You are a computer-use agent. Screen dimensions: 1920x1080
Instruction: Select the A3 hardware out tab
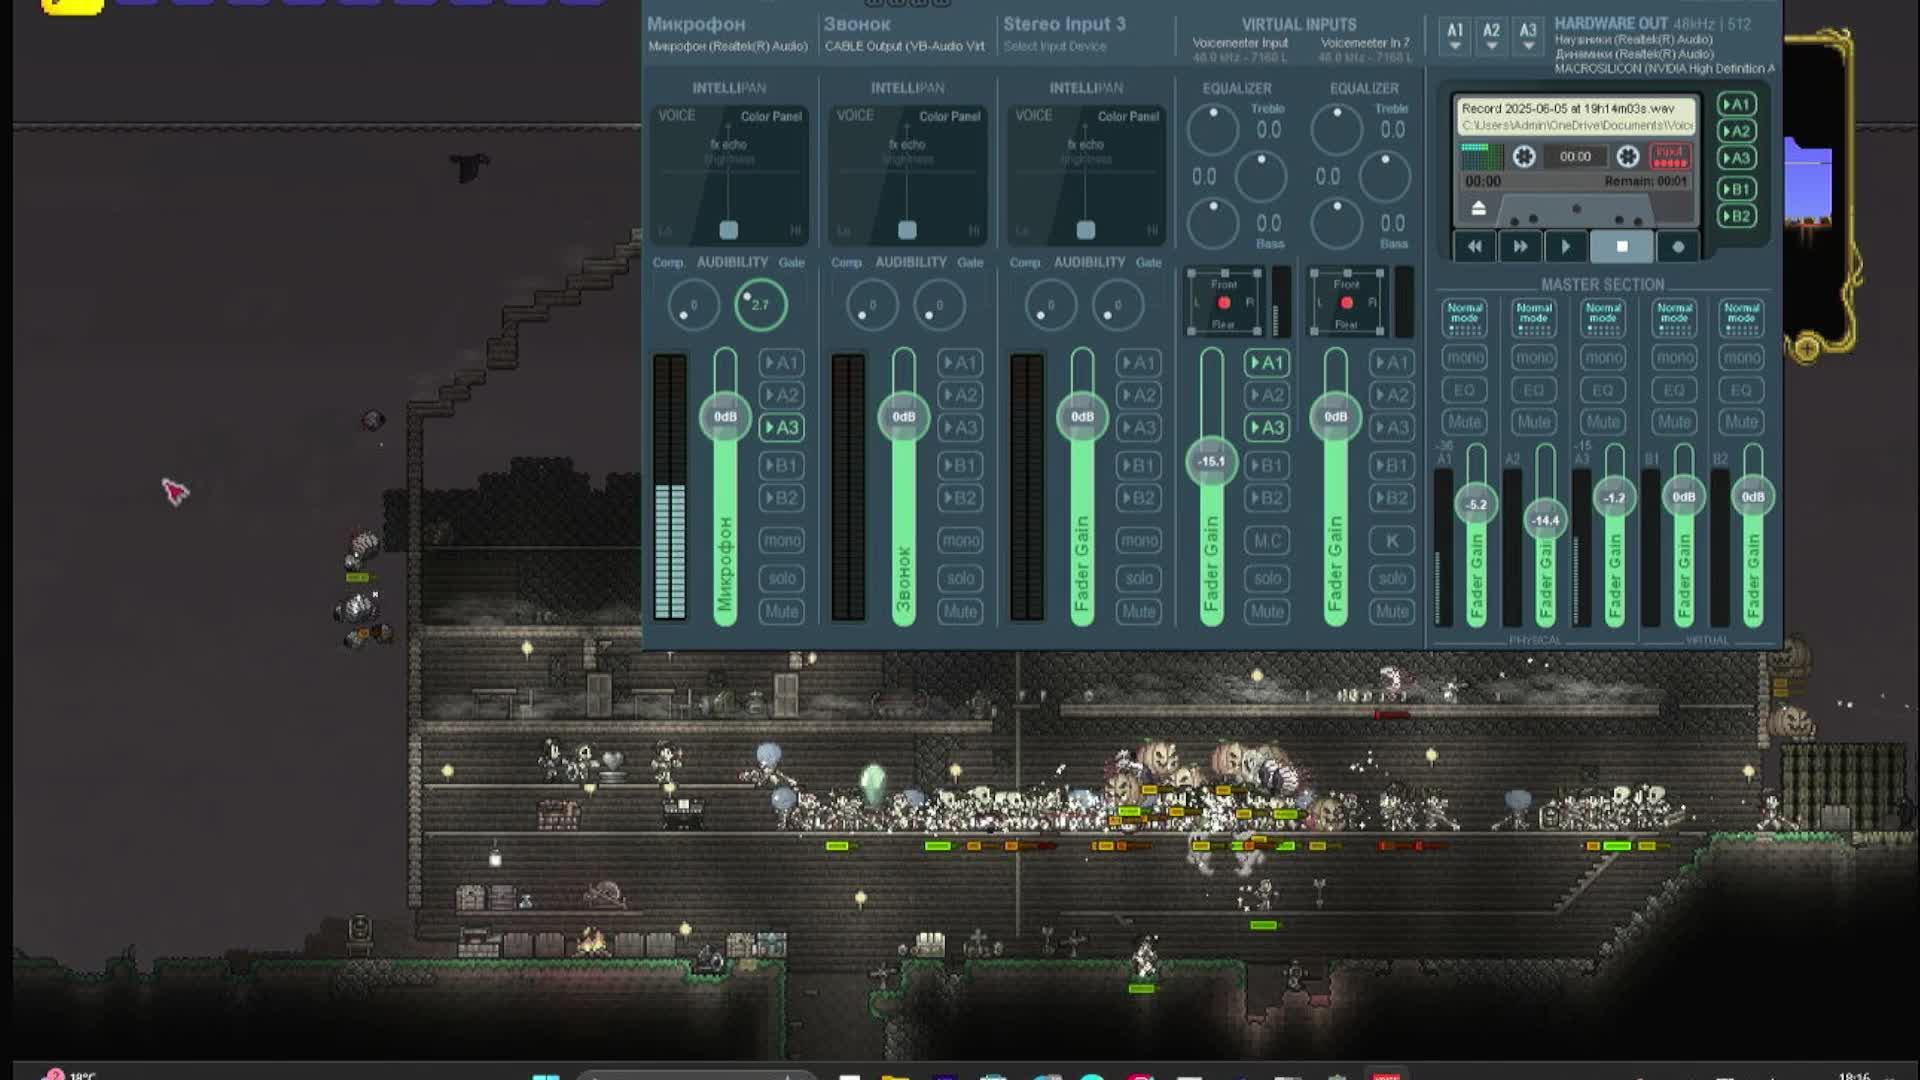coord(1527,33)
